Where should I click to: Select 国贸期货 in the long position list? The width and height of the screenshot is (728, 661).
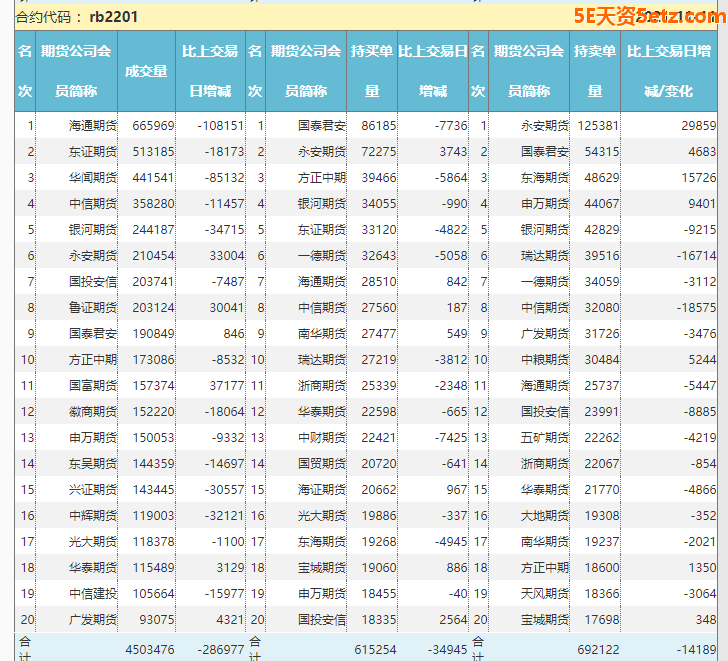[x=322, y=463]
